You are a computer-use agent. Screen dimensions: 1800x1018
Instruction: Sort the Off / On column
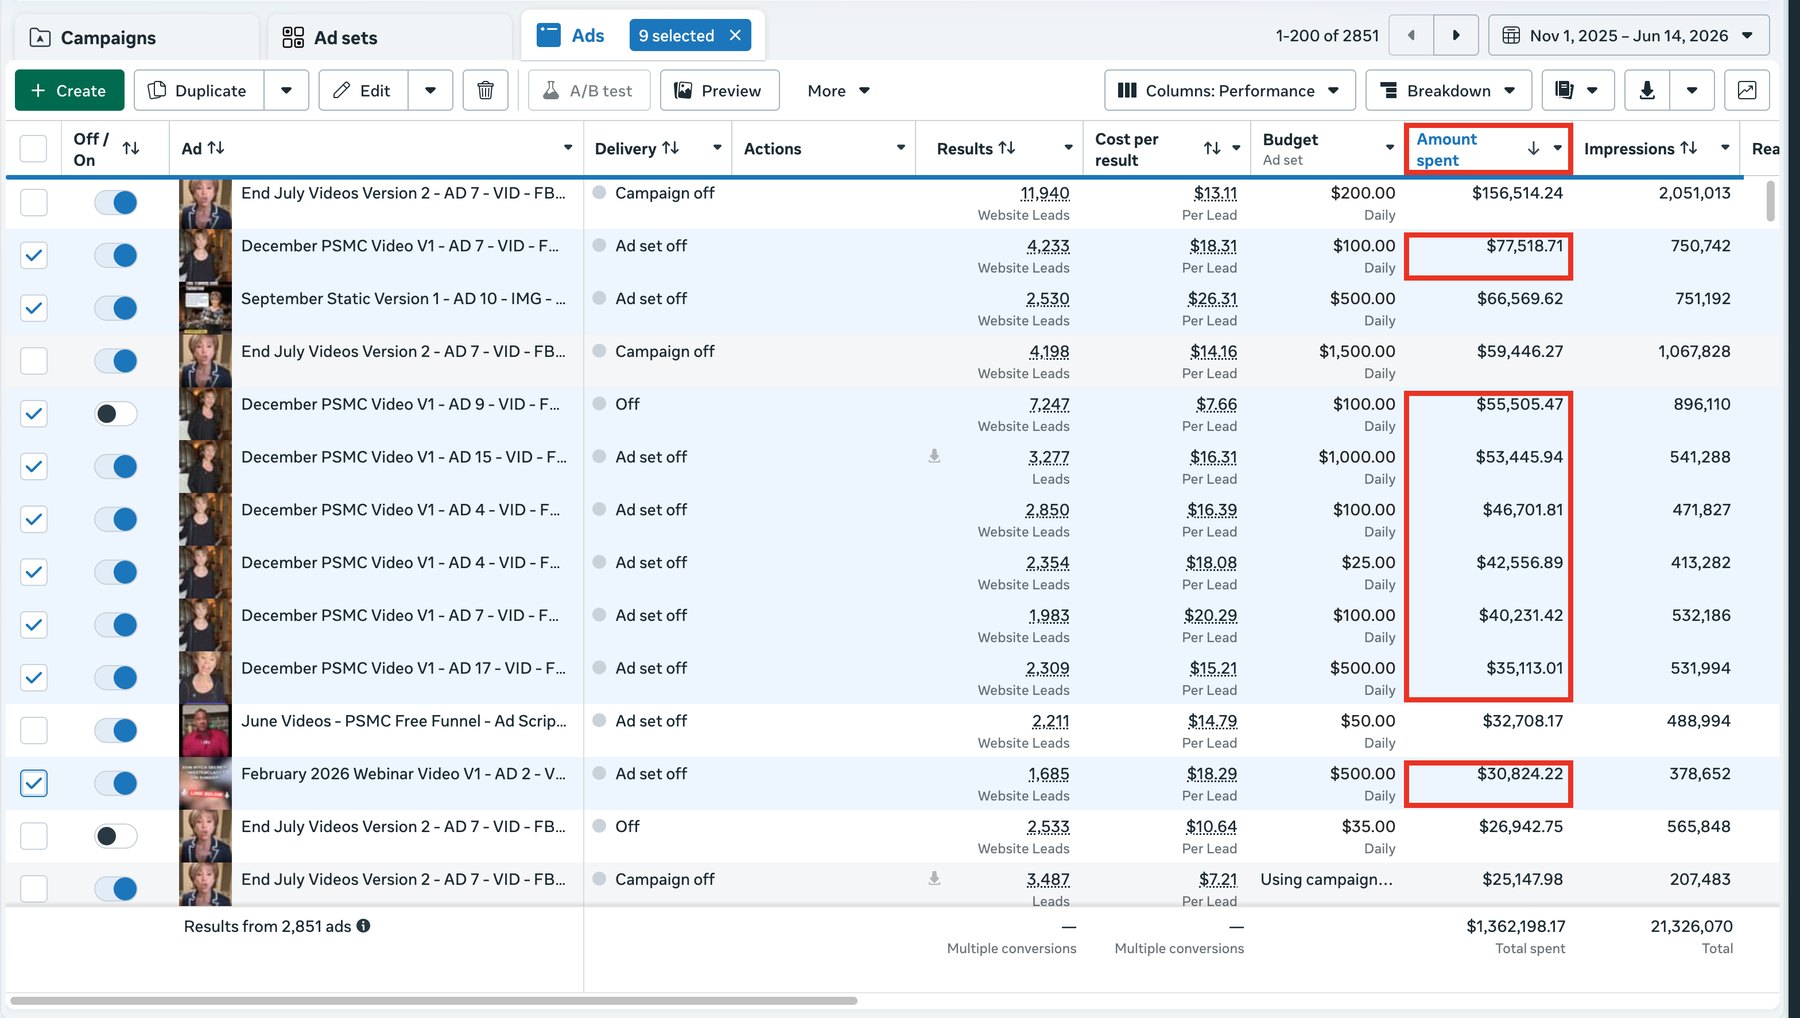[131, 148]
